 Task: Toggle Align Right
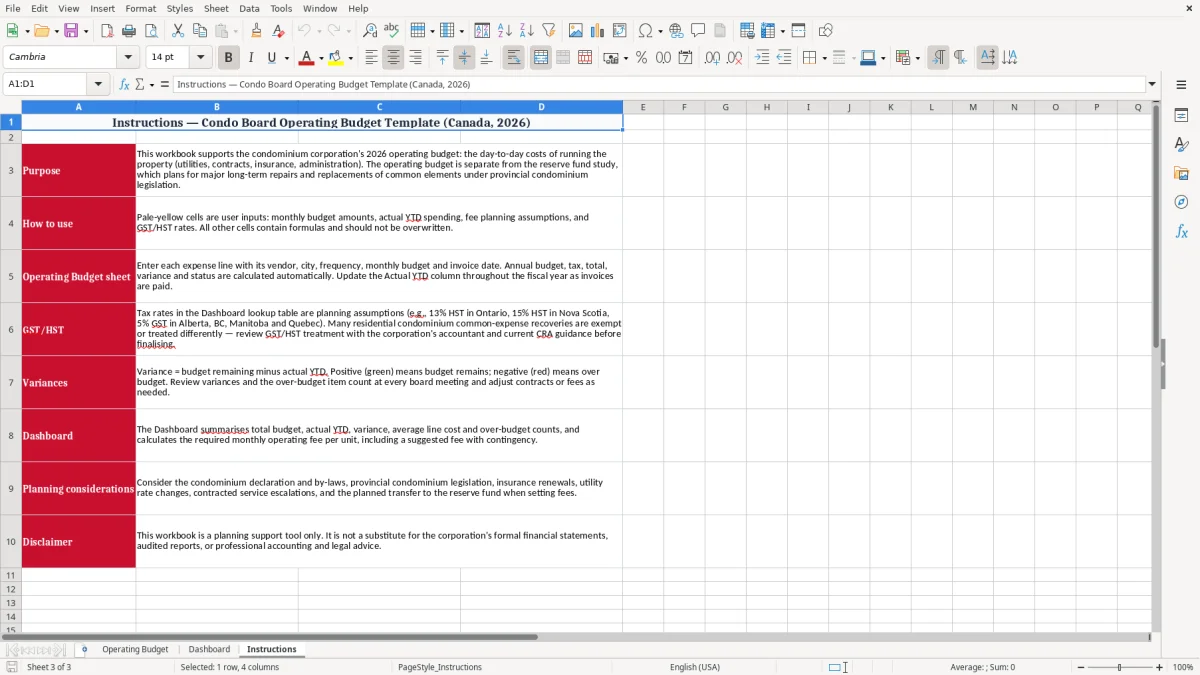[x=415, y=58]
